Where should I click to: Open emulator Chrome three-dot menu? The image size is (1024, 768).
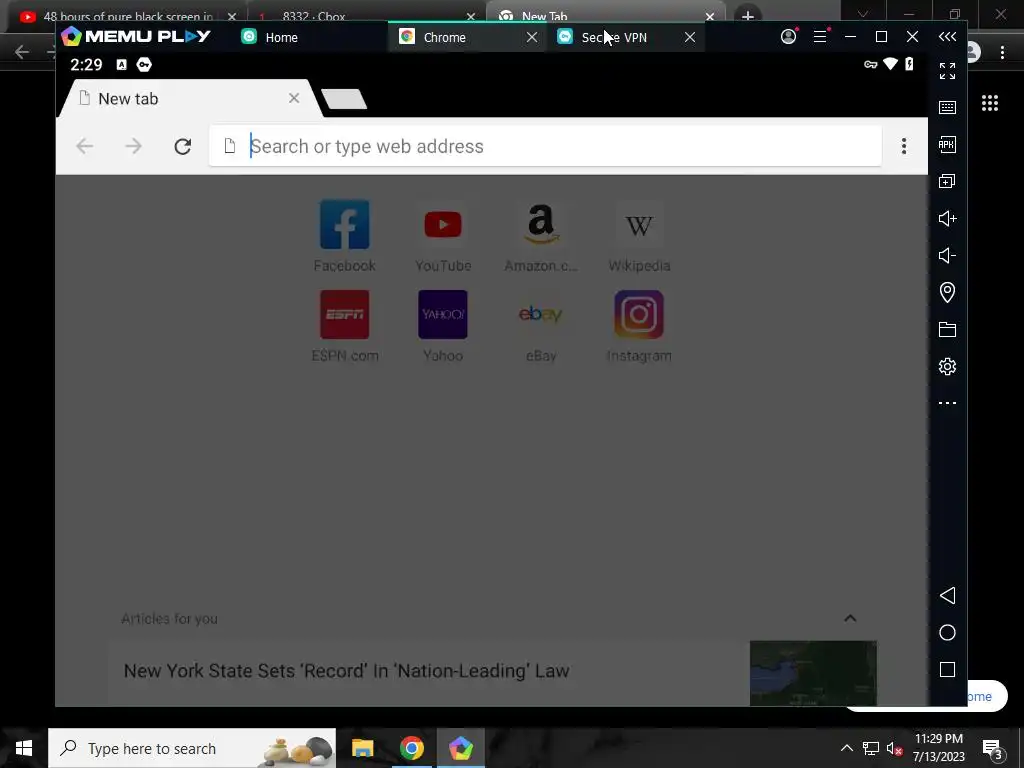(x=904, y=146)
